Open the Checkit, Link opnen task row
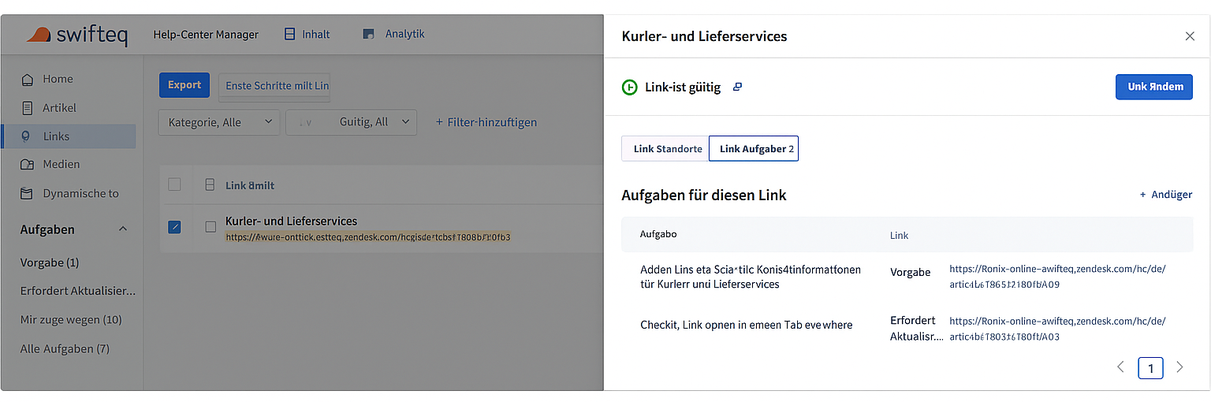The image size is (1211, 402). 906,329
